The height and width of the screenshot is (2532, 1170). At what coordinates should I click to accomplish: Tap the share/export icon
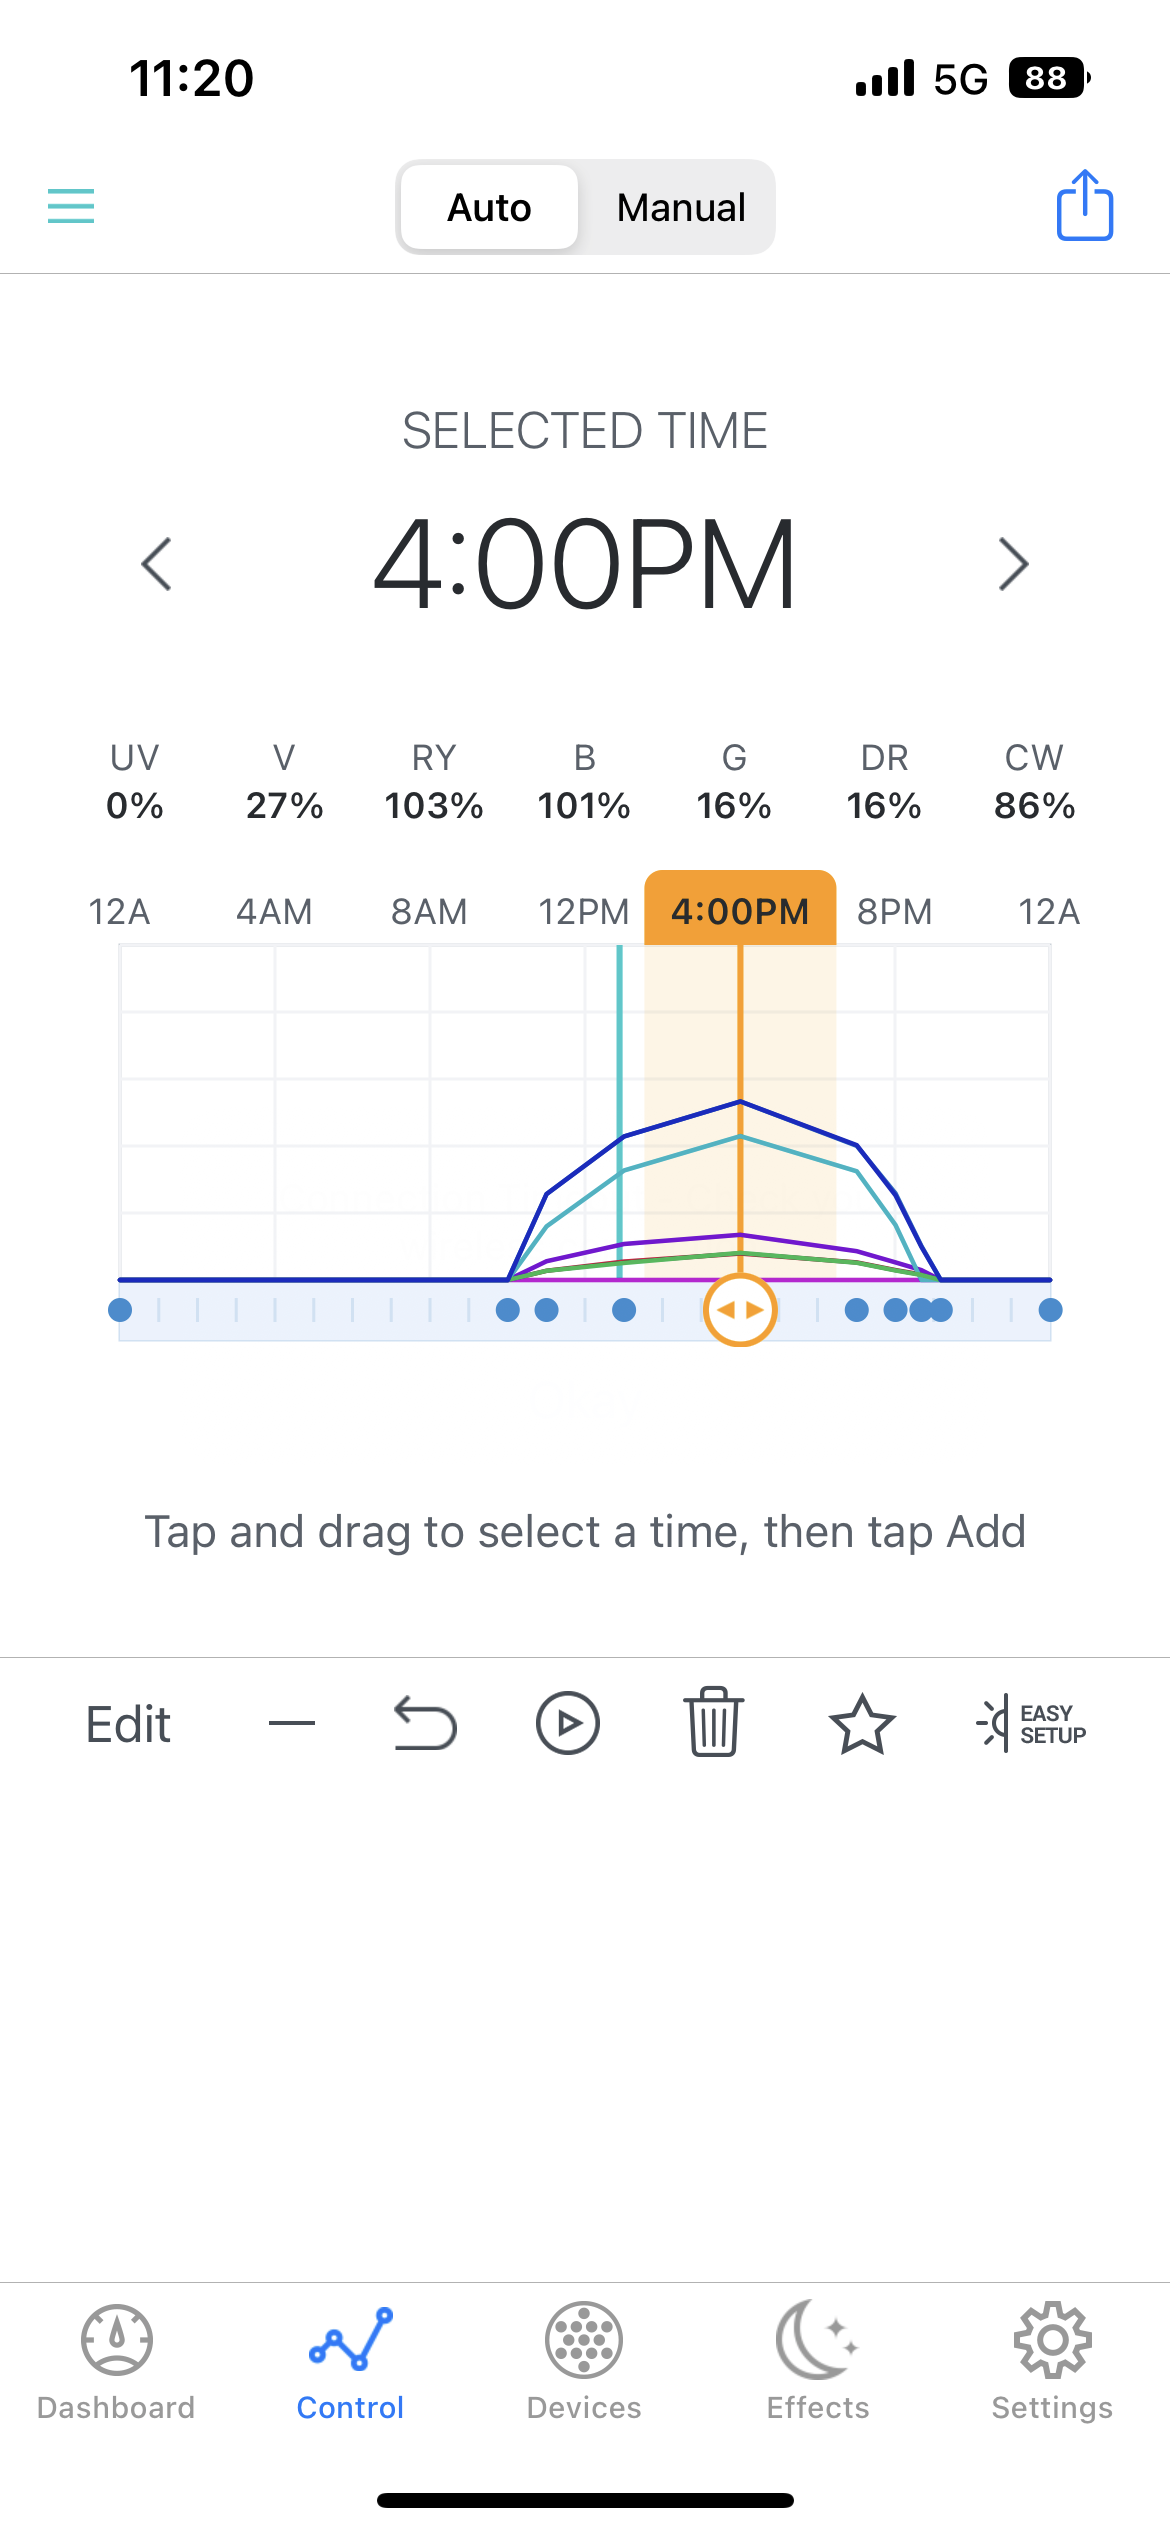click(x=1084, y=205)
